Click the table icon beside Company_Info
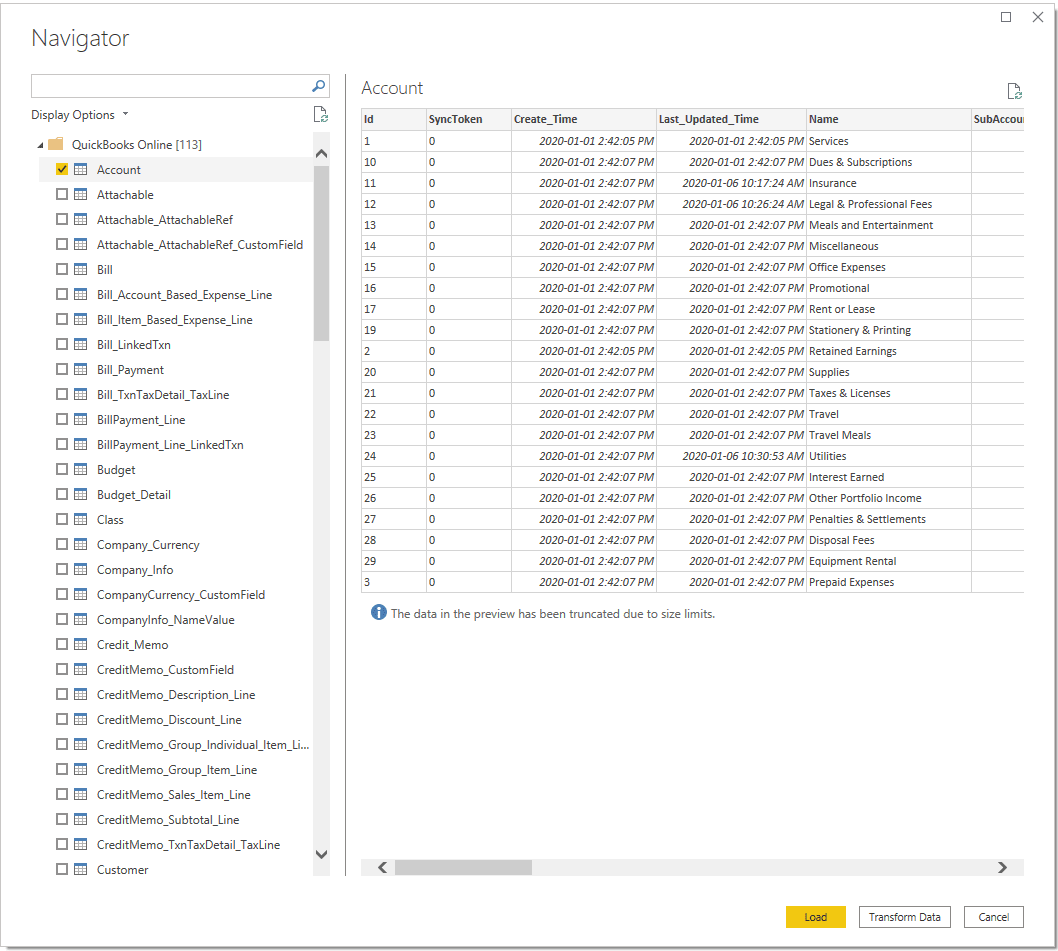This screenshot has width=1058, height=951. [x=81, y=569]
